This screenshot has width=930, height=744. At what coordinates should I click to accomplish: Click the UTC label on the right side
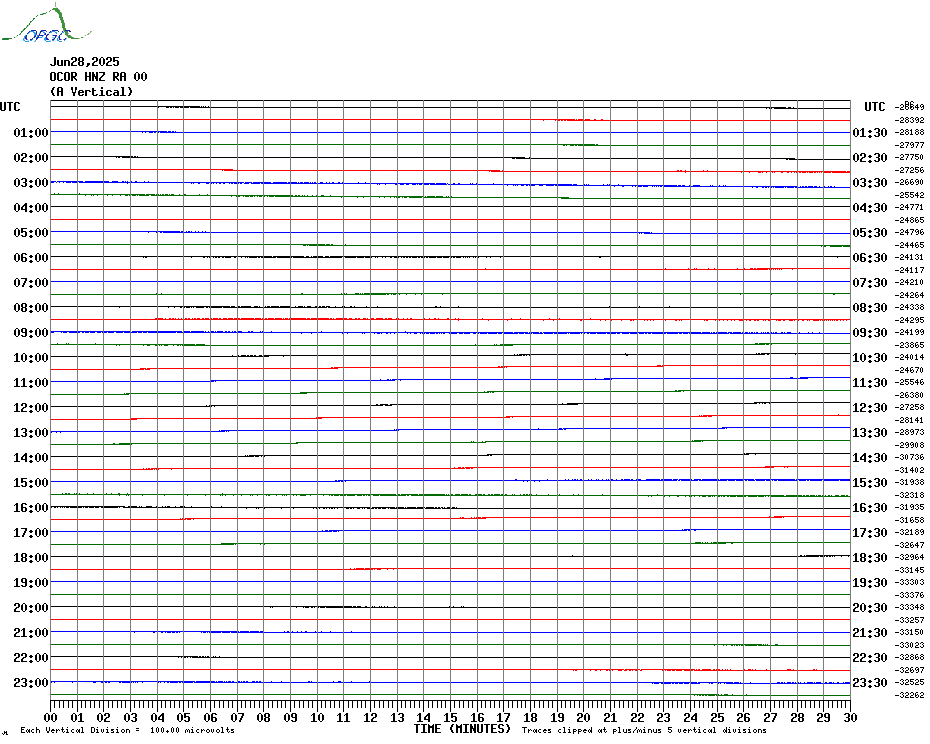click(x=874, y=107)
